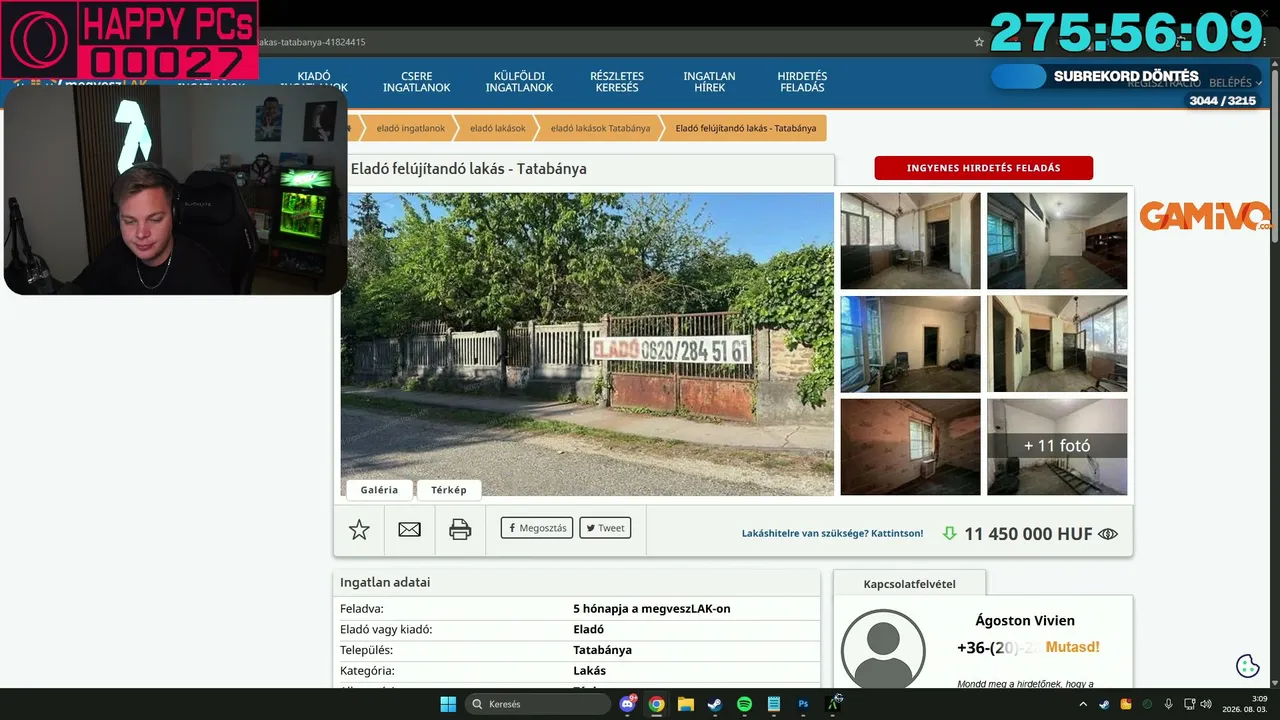
Task: Click the contact avatar placeholder icon
Action: pos(883,649)
